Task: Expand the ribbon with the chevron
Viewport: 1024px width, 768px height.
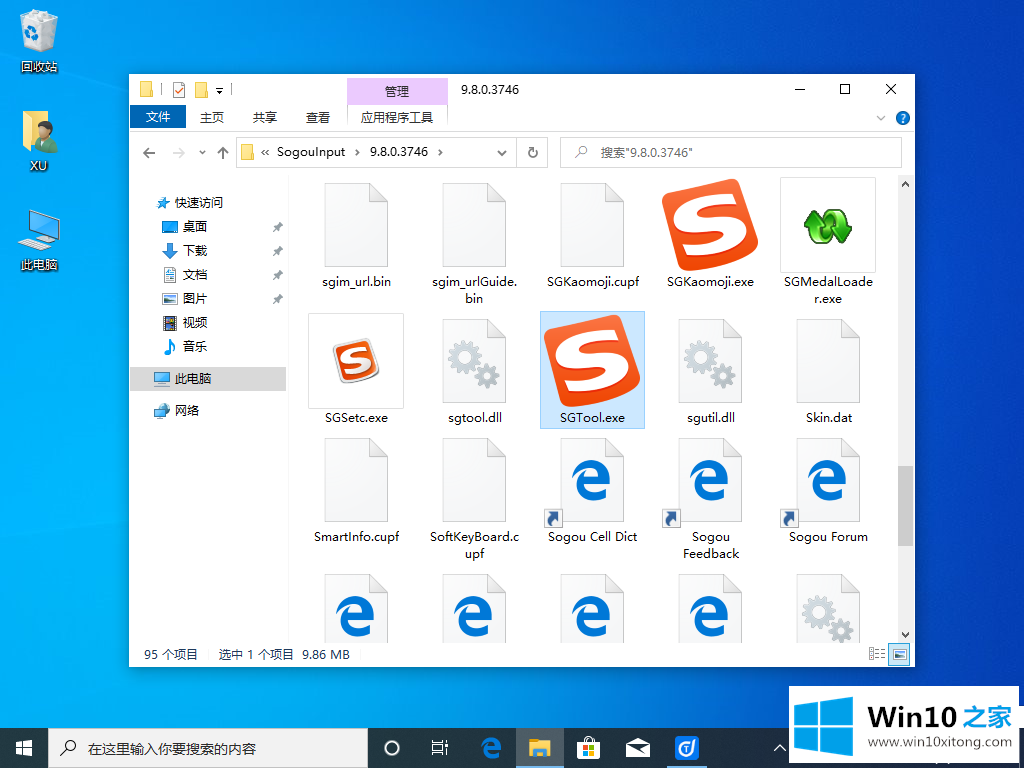Action: click(x=880, y=118)
